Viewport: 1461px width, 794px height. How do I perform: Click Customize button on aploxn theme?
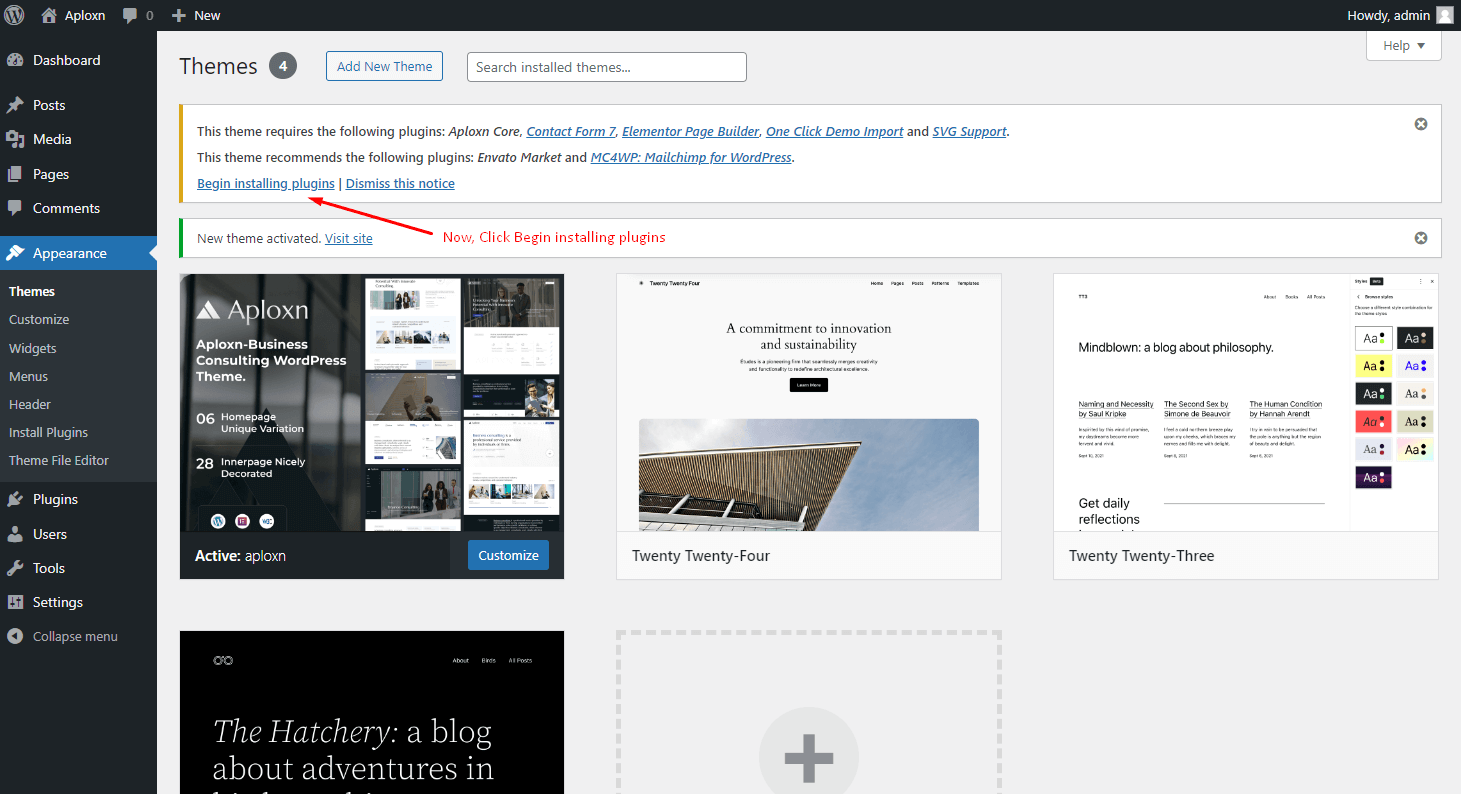click(x=508, y=555)
